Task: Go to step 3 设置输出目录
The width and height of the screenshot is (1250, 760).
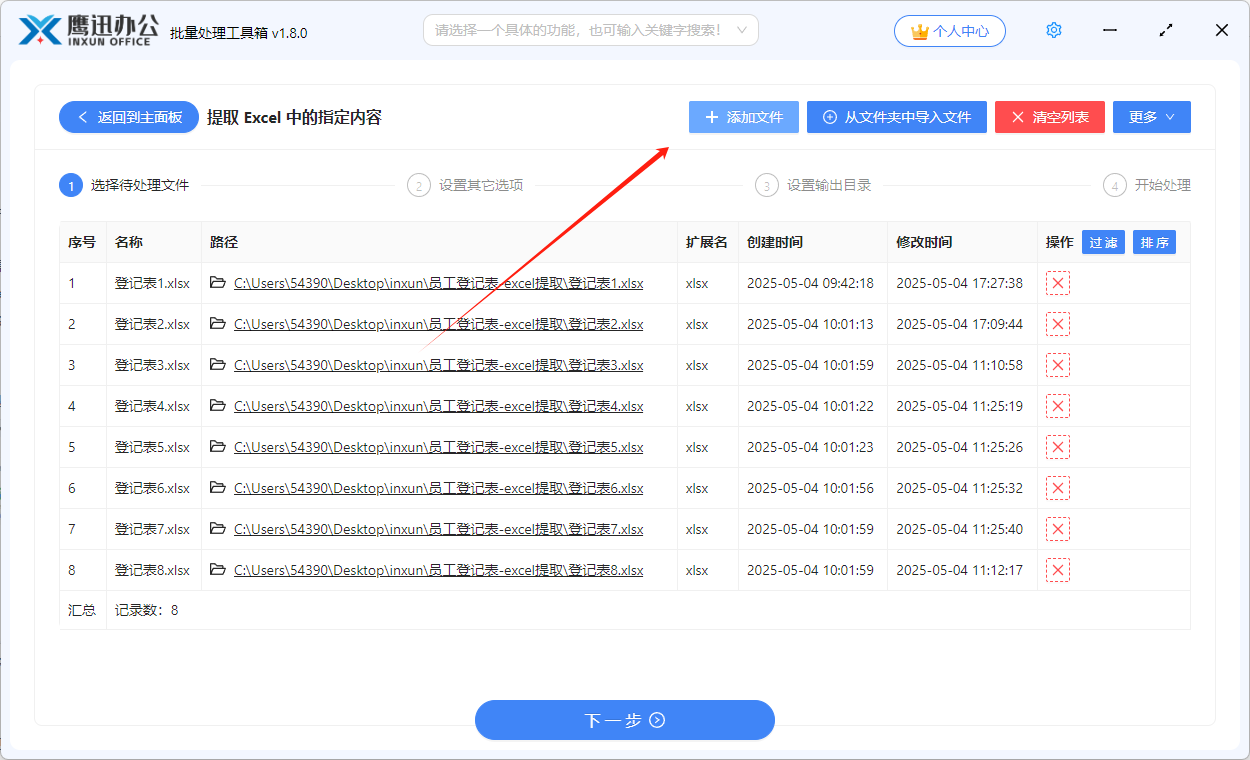Action: tap(814, 185)
